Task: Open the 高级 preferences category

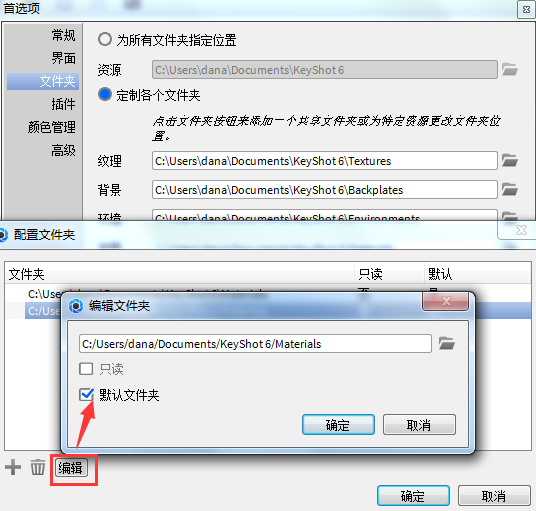Action: pos(63,150)
